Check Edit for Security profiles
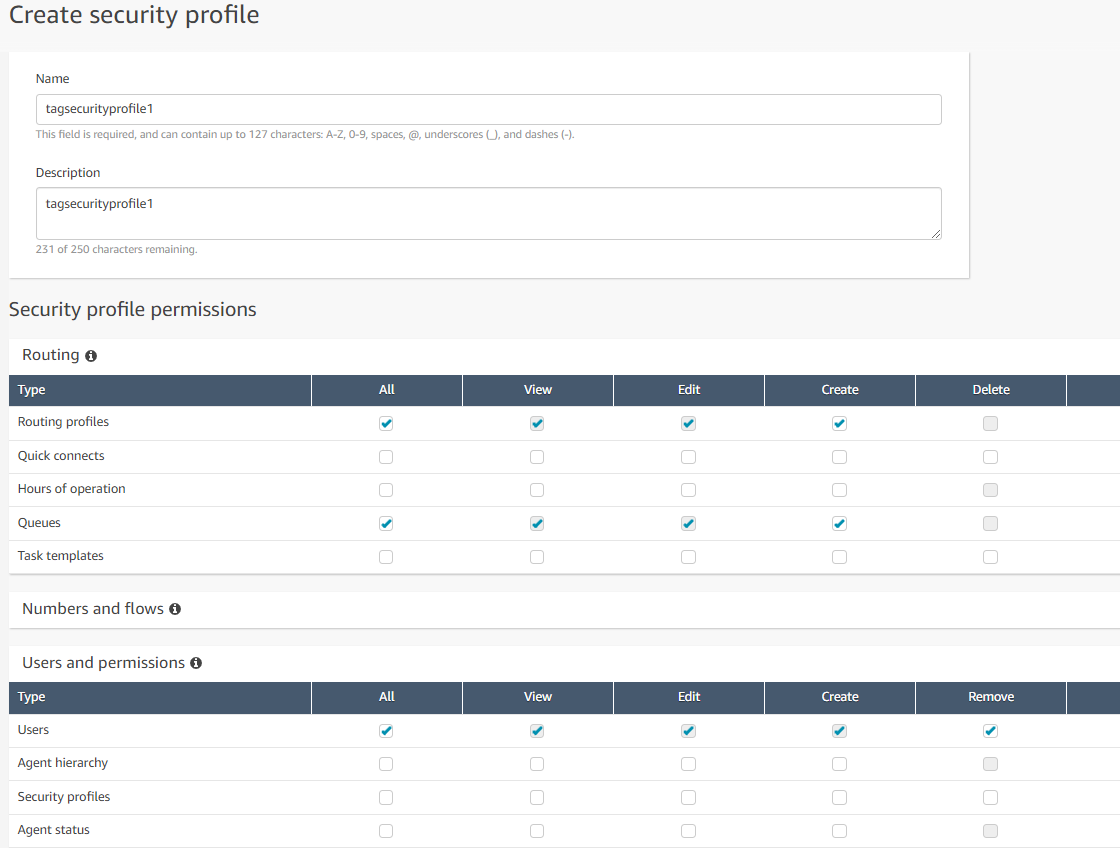 [x=689, y=797]
